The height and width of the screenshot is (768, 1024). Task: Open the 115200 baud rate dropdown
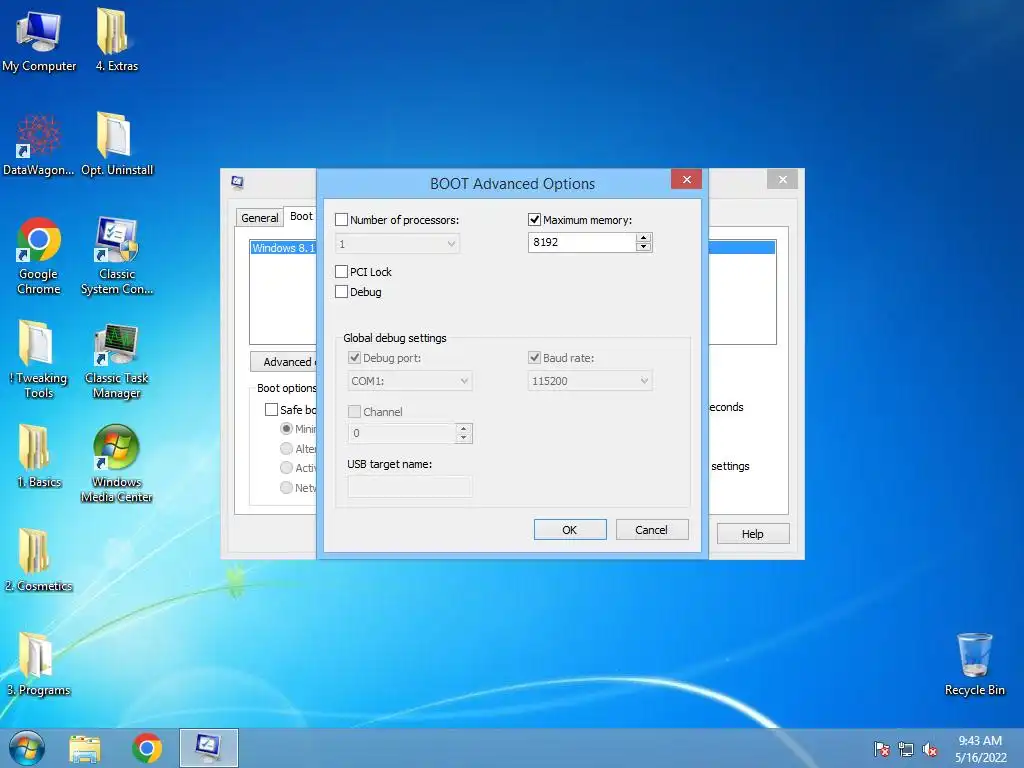(644, 381)
